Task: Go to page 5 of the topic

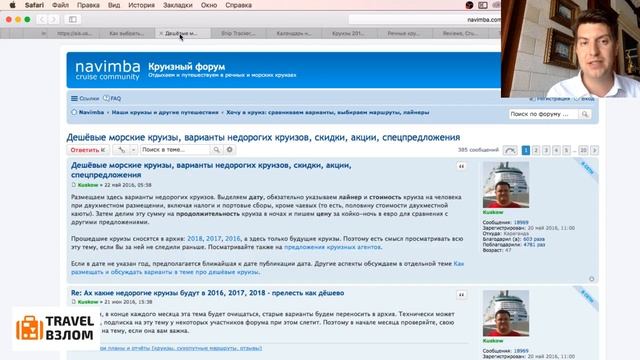Action: coord(567,151)
